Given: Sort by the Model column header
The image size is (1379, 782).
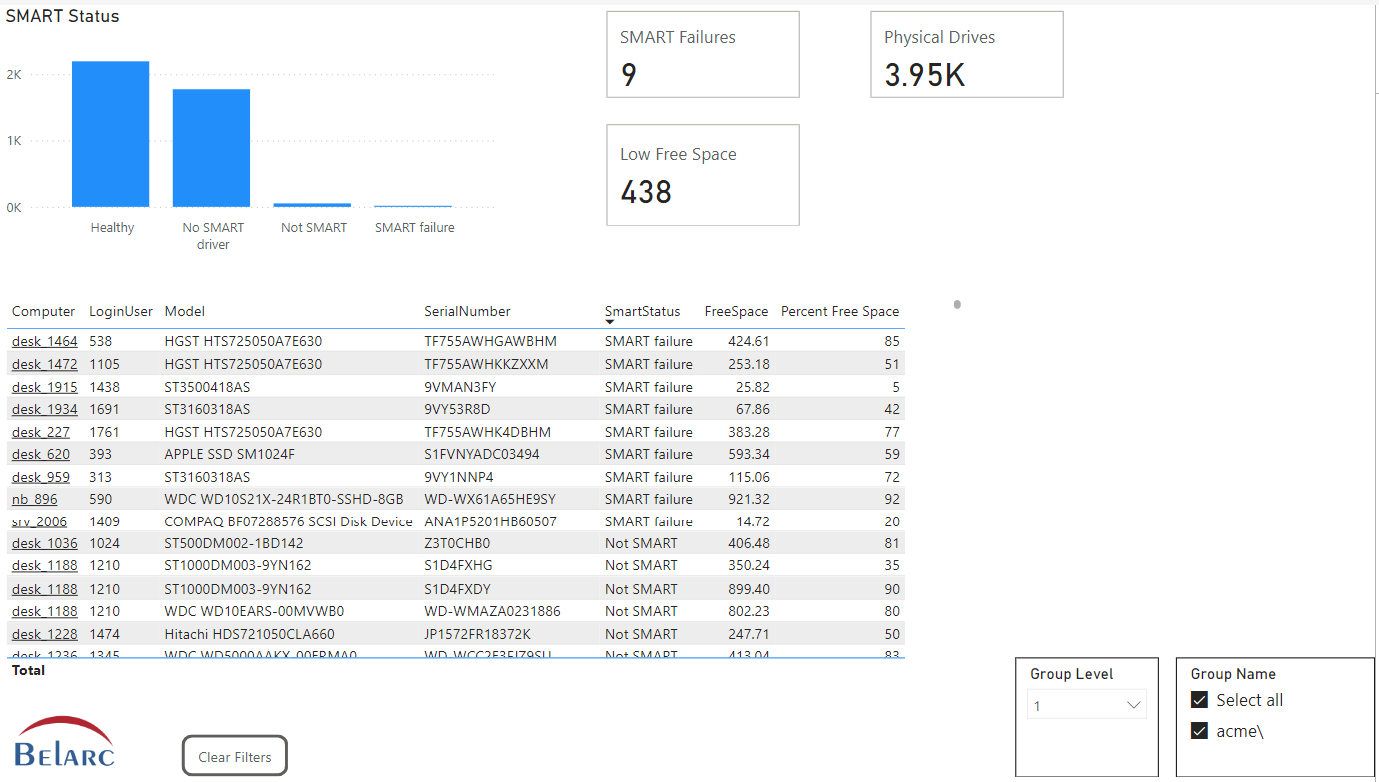Looking at the screenshot, I should pyautogui.click(x=185, y=311).
